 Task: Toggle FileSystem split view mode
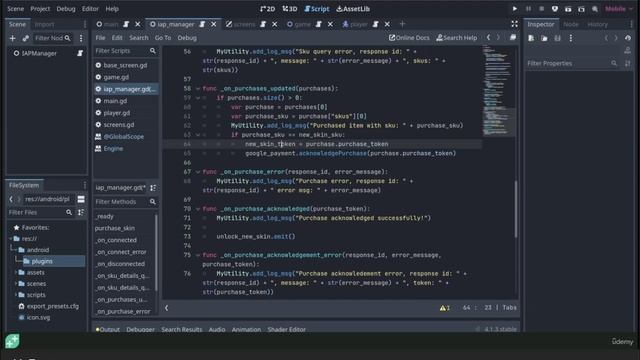point(81,199)
